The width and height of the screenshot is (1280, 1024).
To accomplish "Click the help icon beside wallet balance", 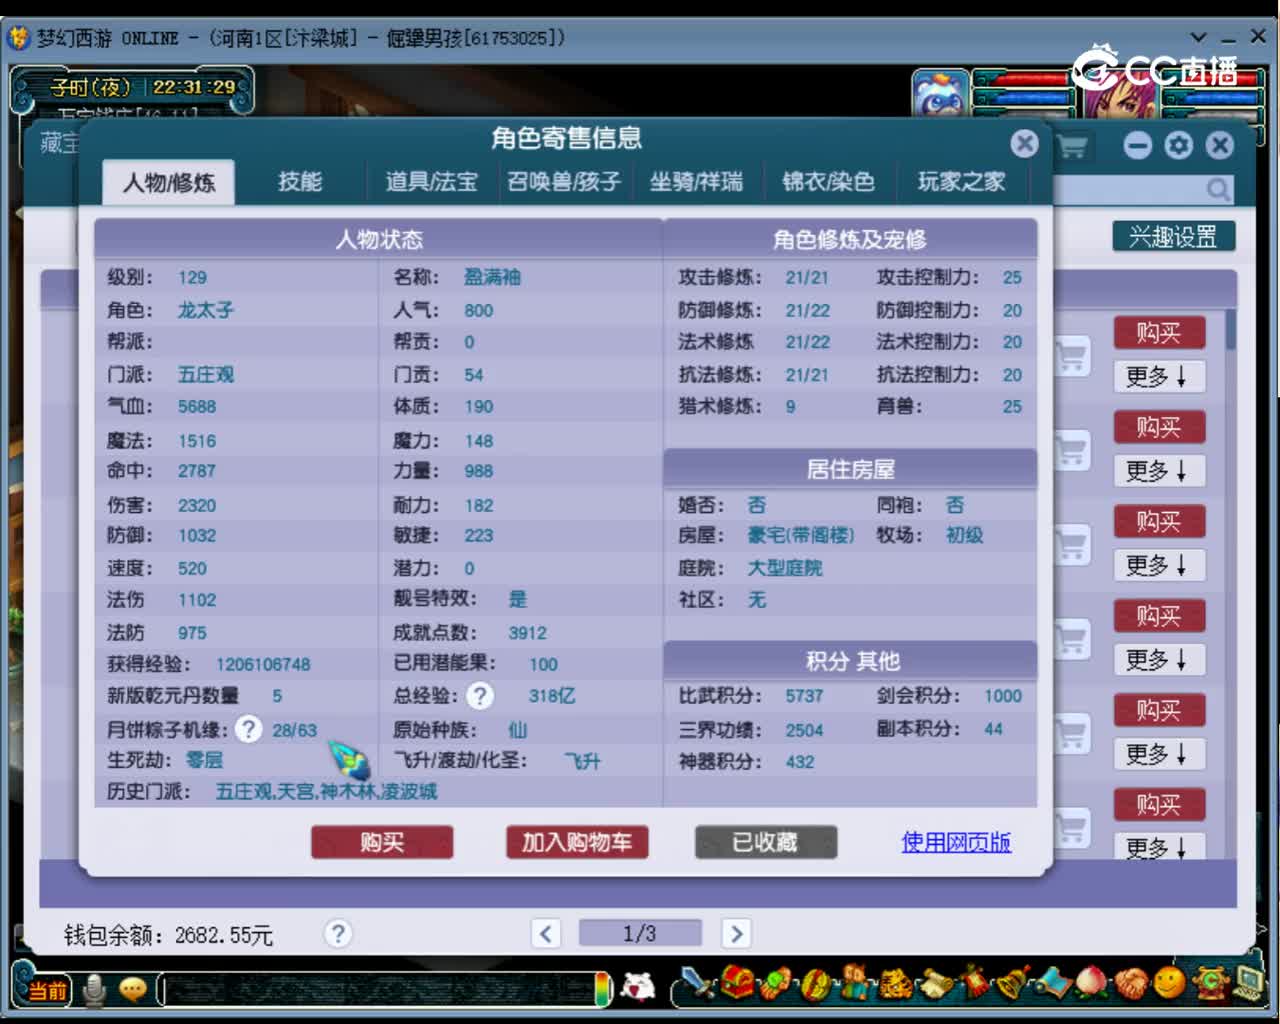I will 338,934.
